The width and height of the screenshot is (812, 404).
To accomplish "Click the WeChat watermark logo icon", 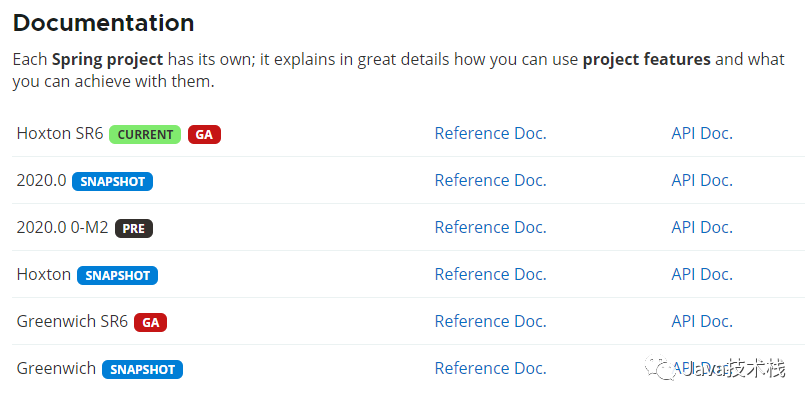I will click(658, 368).
